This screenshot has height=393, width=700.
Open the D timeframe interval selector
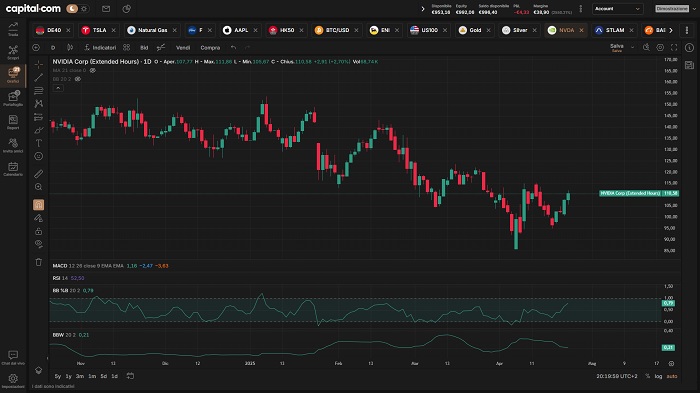pyautogui.click(x=53, y=47)
